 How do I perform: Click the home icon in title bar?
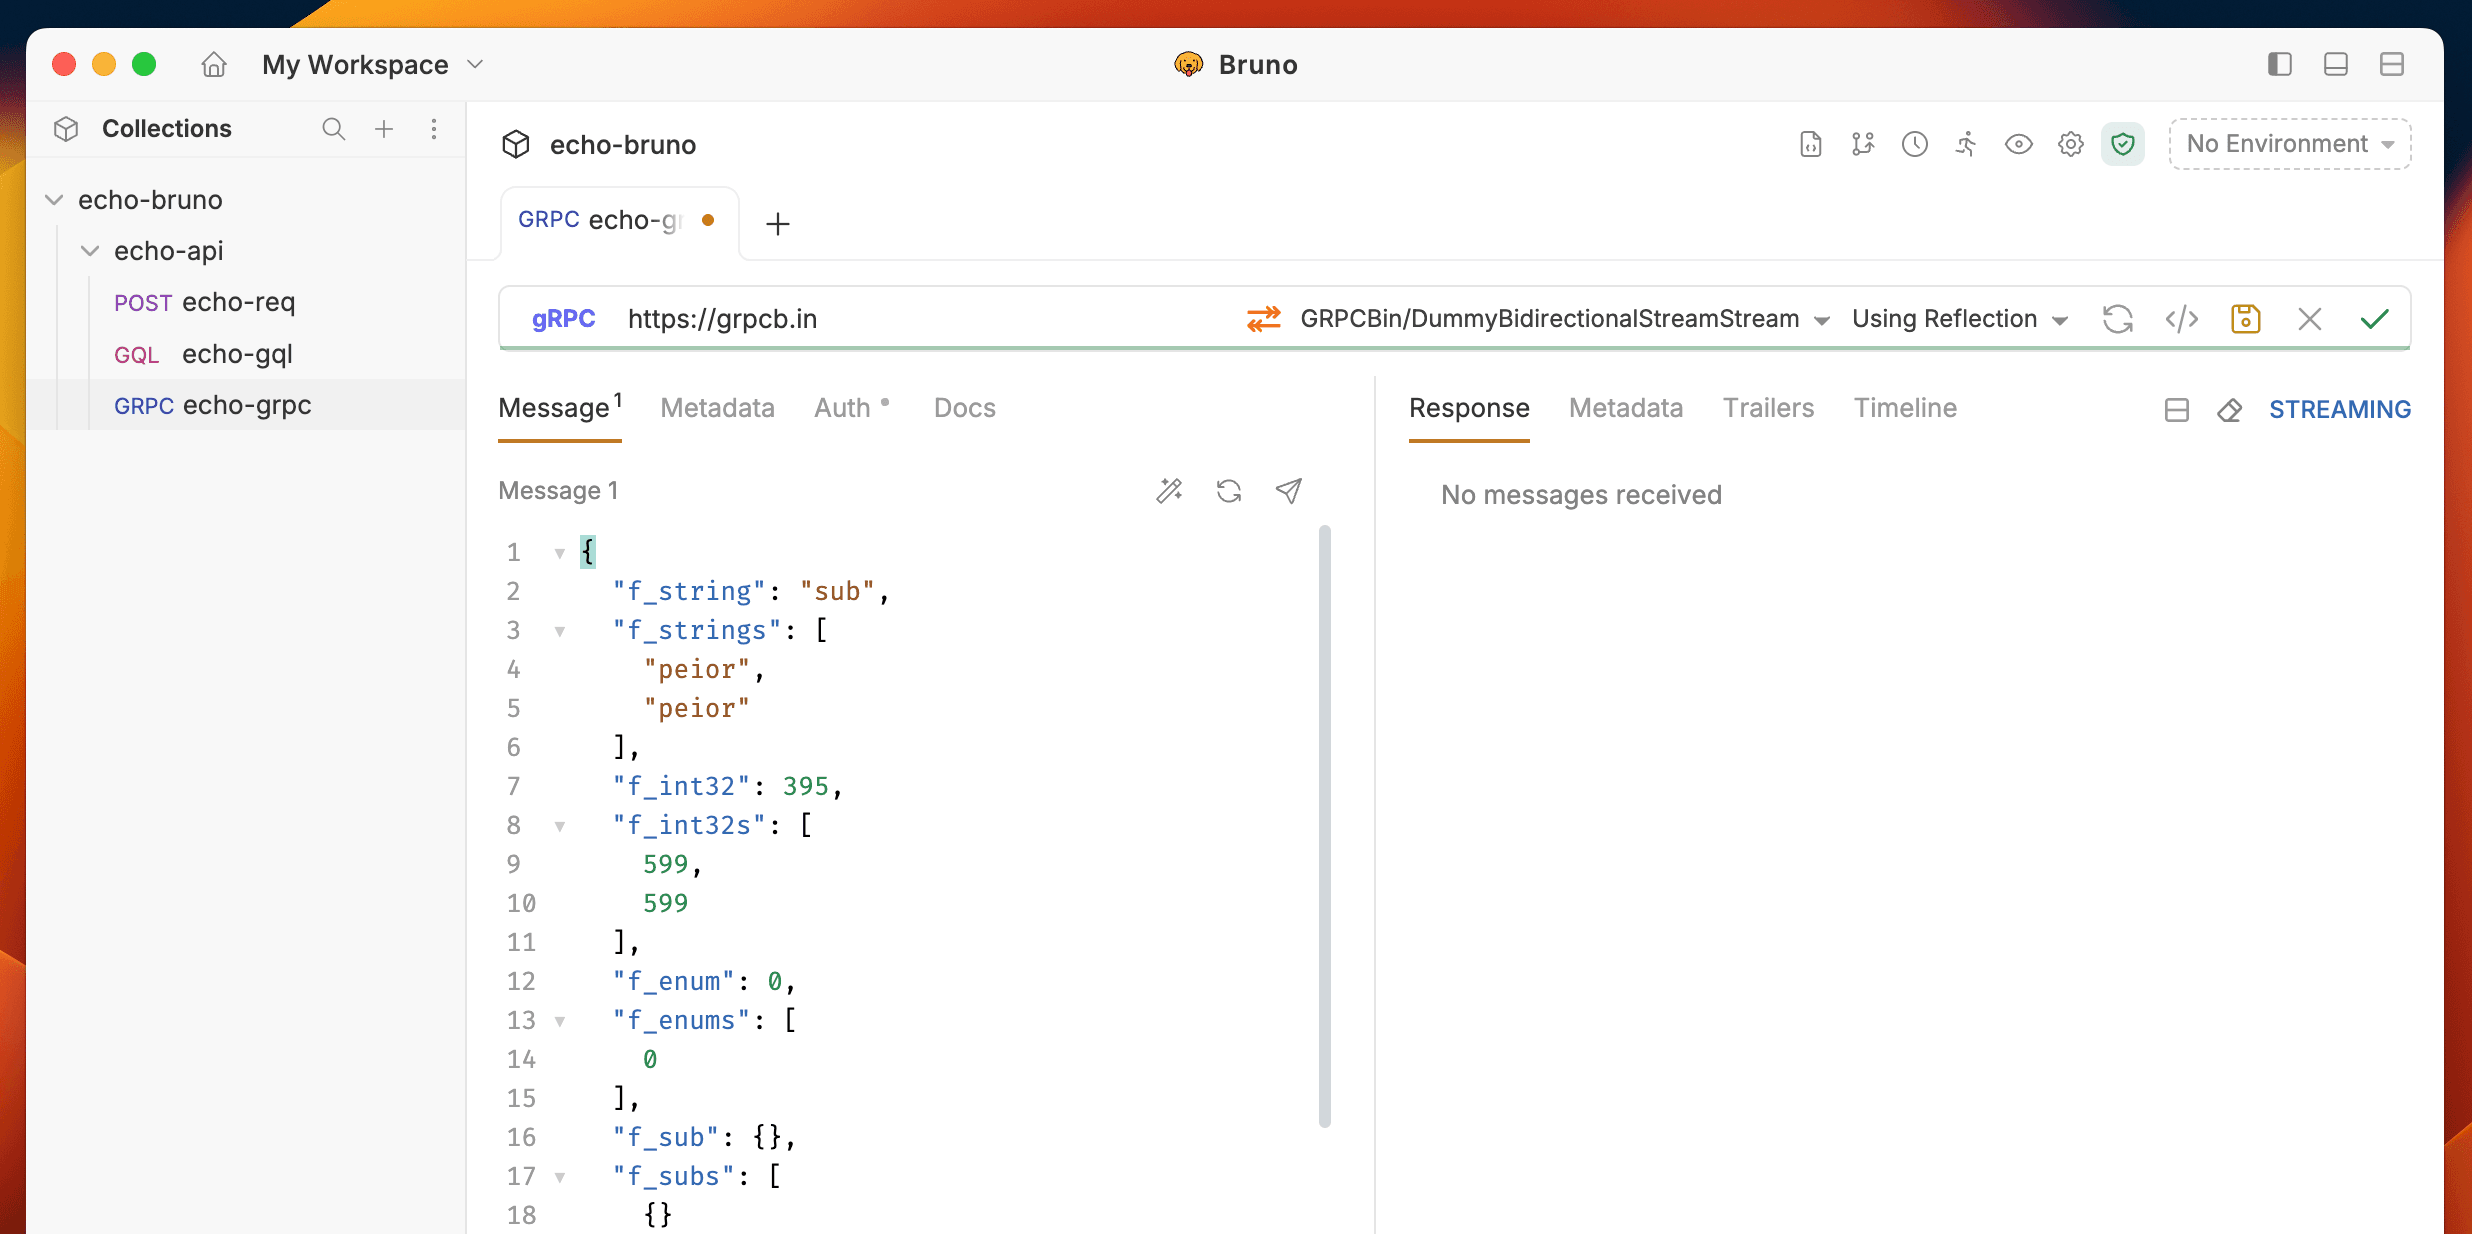click(214, 65)
